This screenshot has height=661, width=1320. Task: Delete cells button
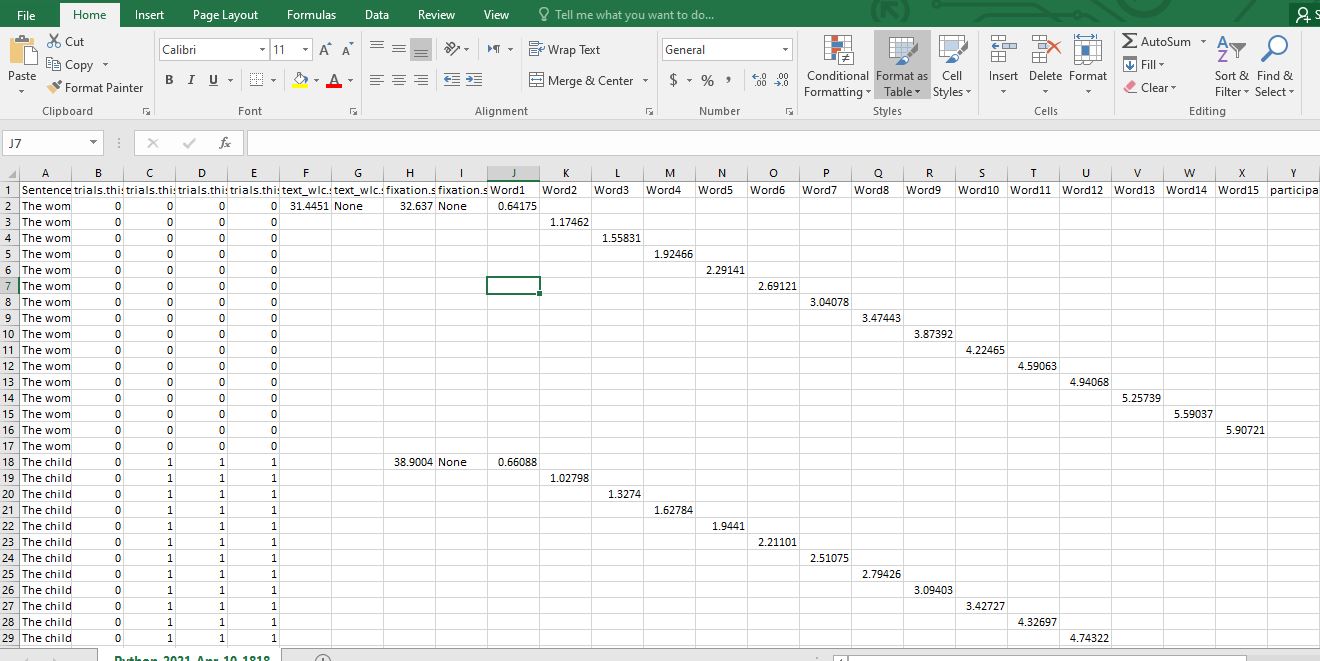pyautogui.click(x=1046, y=65)
